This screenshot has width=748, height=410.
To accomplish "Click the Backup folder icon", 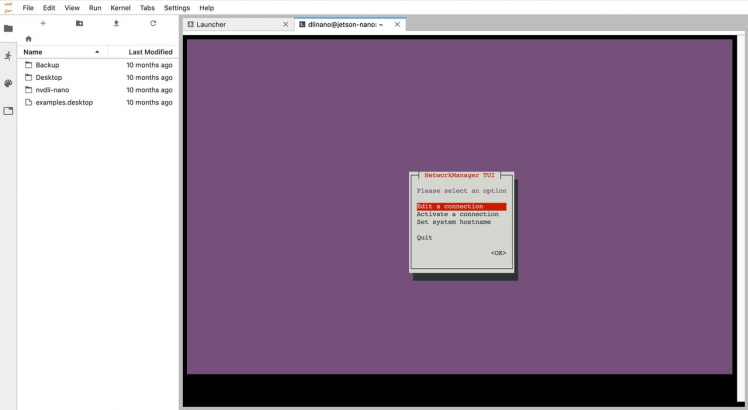I will pos(29,64).
